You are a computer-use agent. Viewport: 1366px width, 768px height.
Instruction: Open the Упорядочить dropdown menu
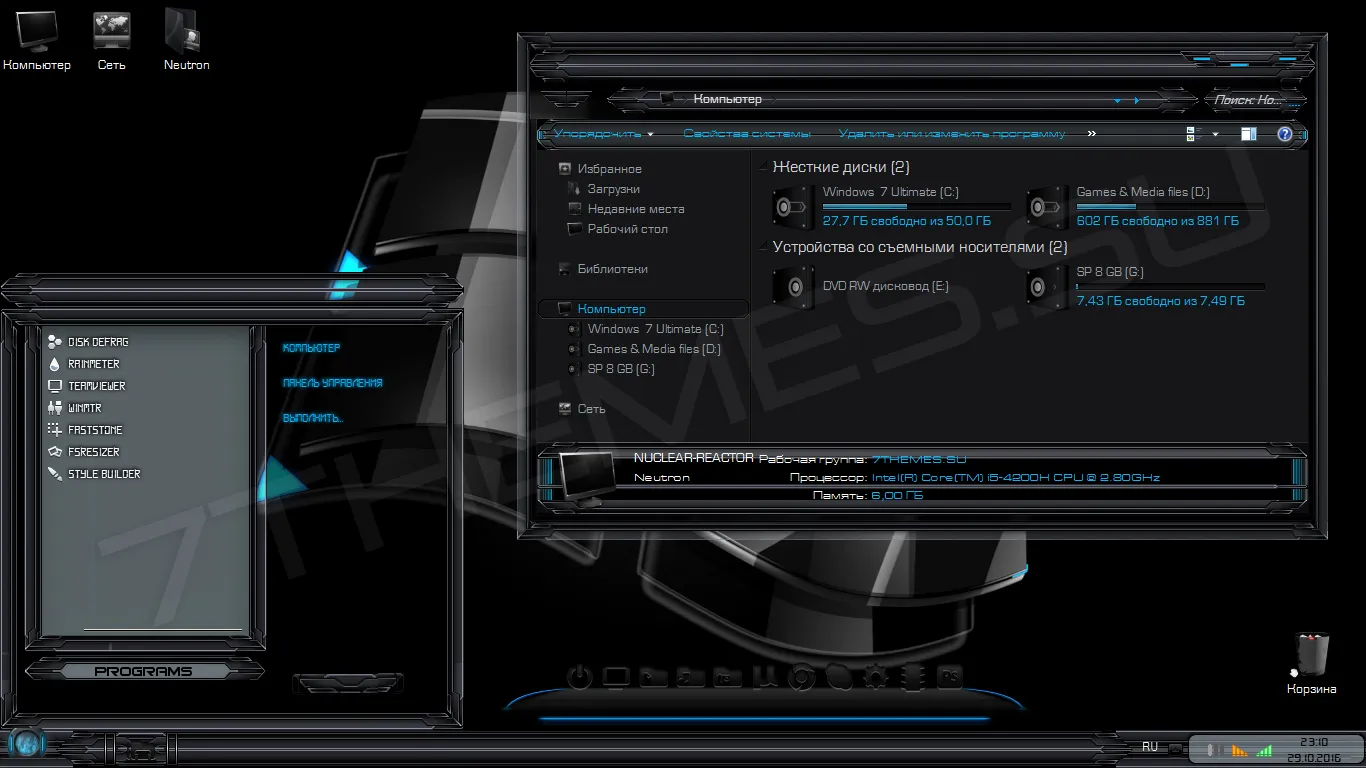coord(603,134)
